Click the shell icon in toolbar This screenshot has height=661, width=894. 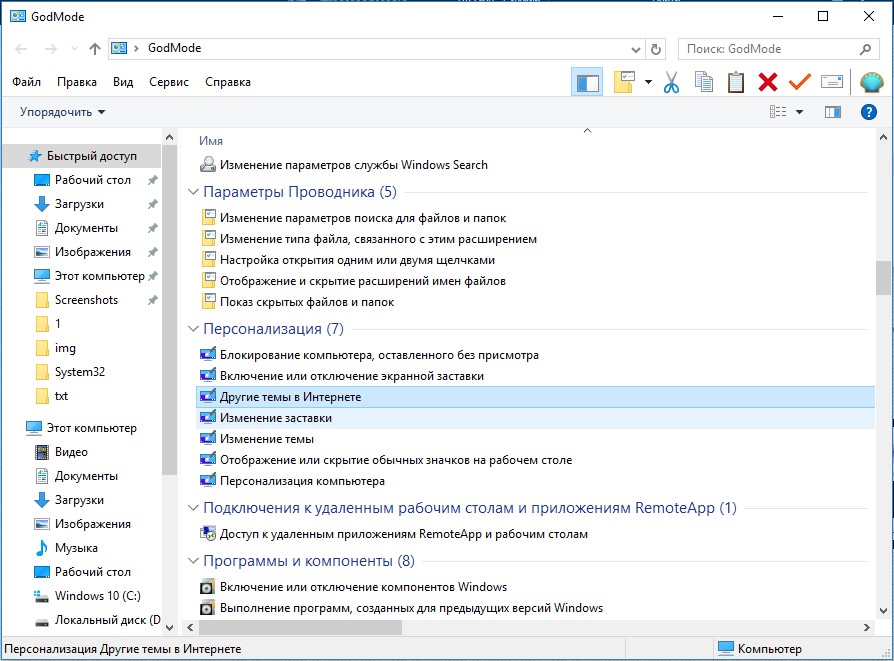click(871, 82)
